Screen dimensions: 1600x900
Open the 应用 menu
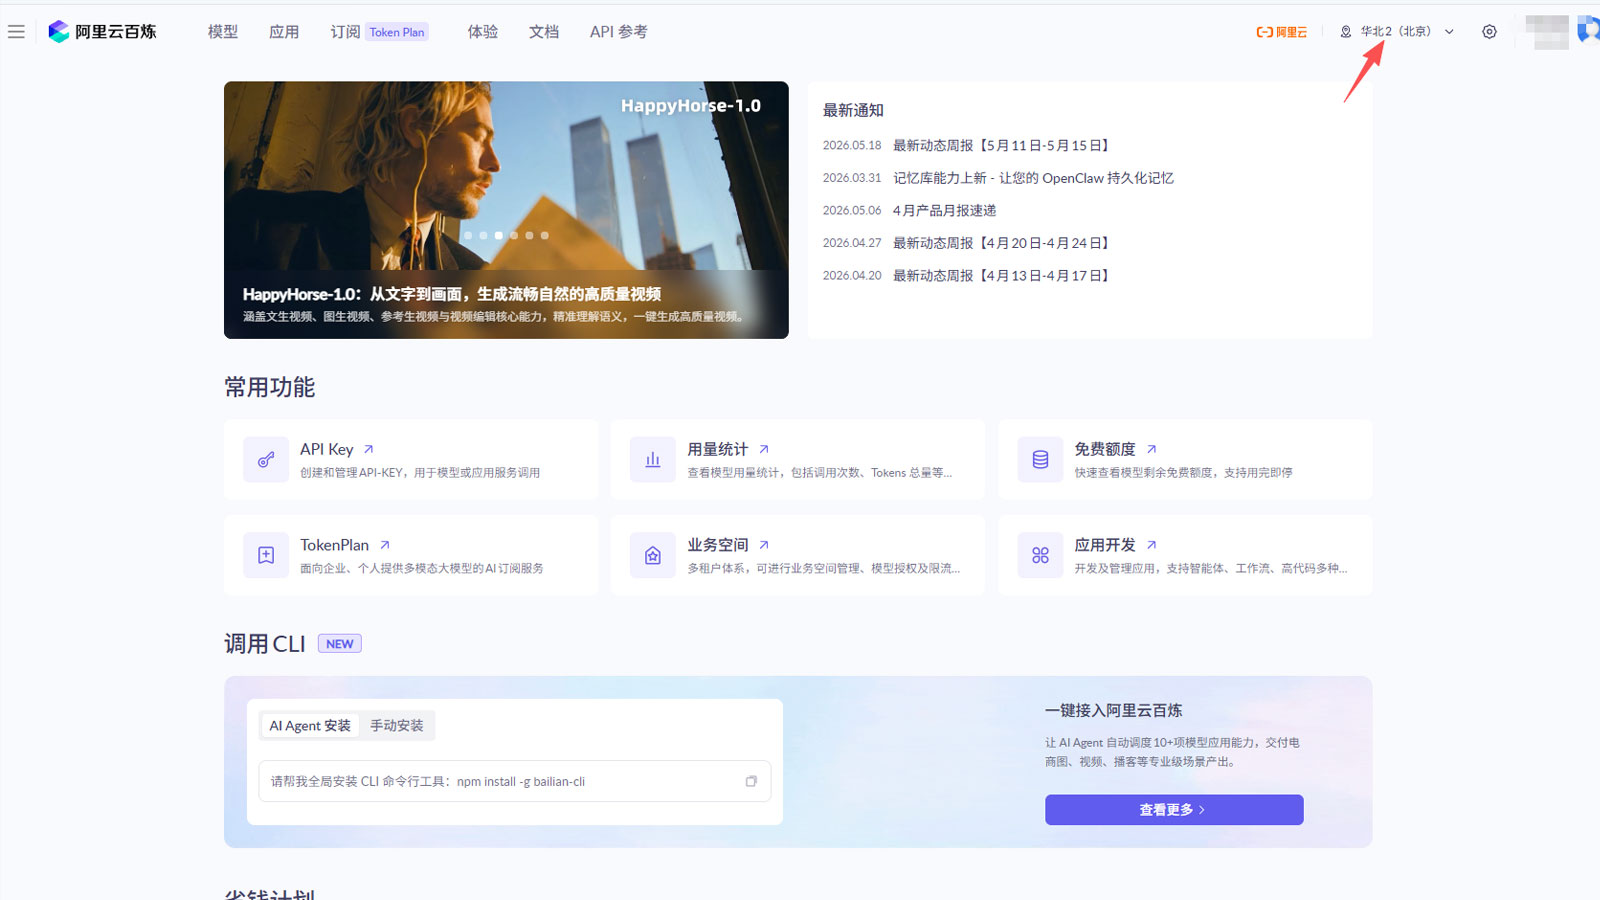coord(284,32)
